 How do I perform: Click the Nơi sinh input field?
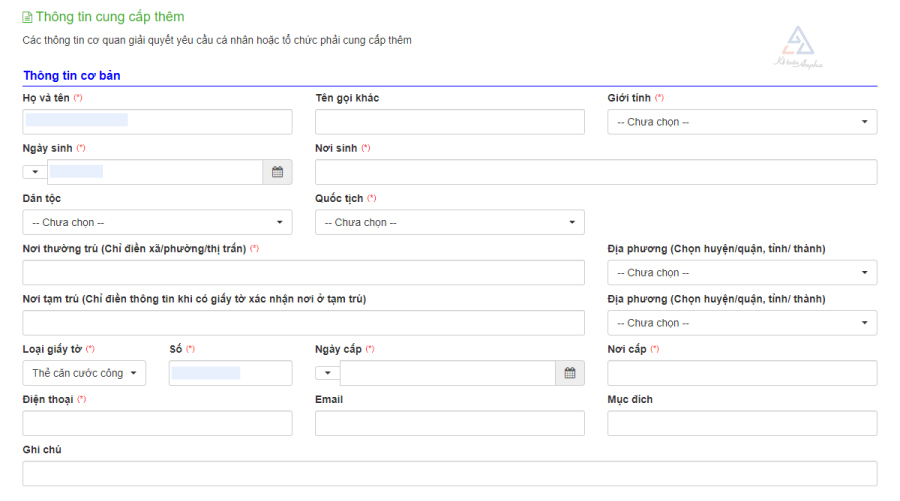(596, 172)
